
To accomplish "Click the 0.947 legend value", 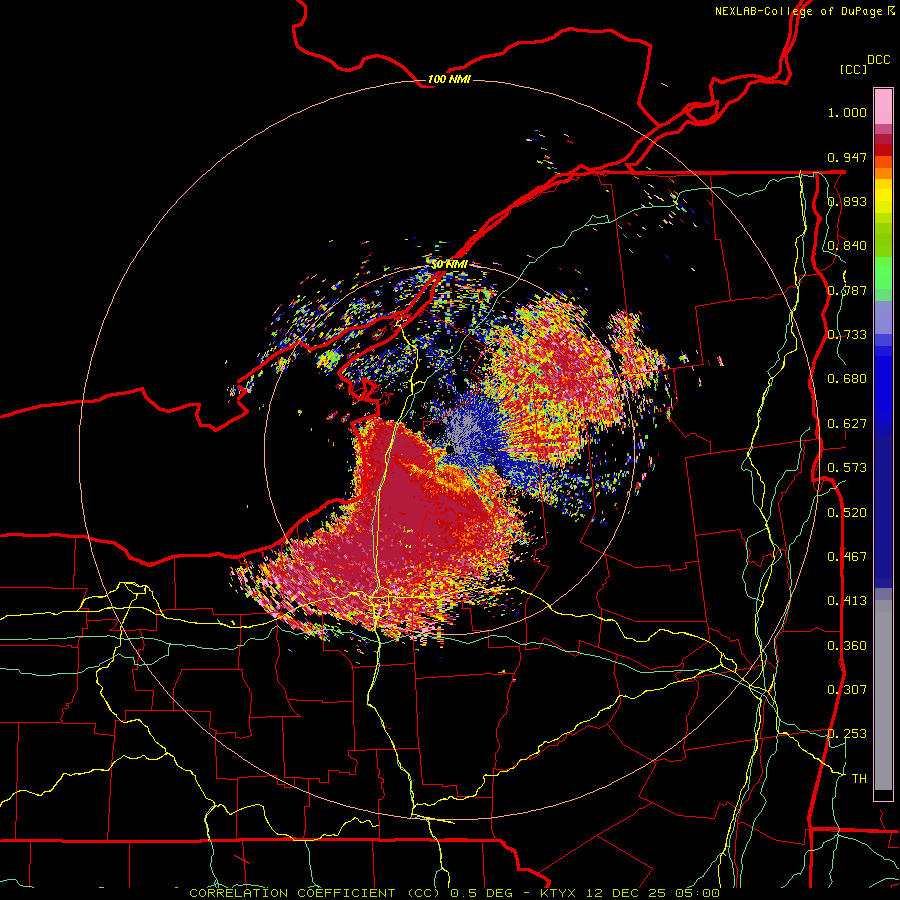I will tap(847, 157).
